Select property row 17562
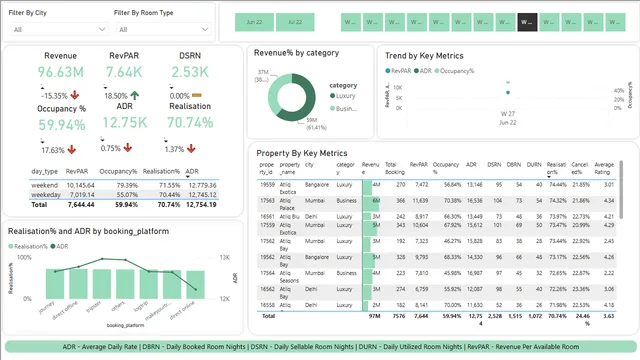Screen dimensions: 640x360 click(x=436, y=244)
